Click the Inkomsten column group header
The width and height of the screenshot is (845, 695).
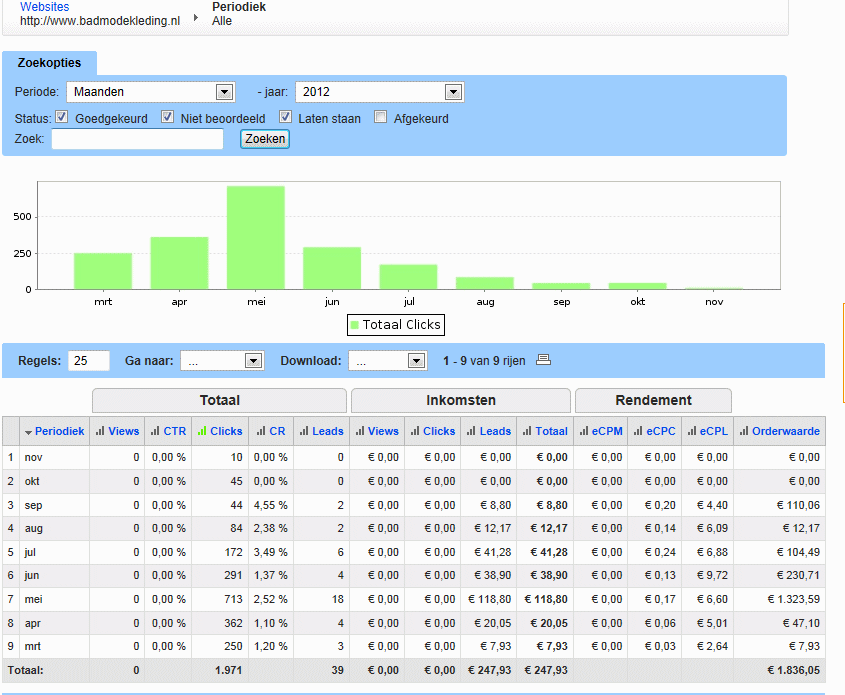tap(461, 400)
